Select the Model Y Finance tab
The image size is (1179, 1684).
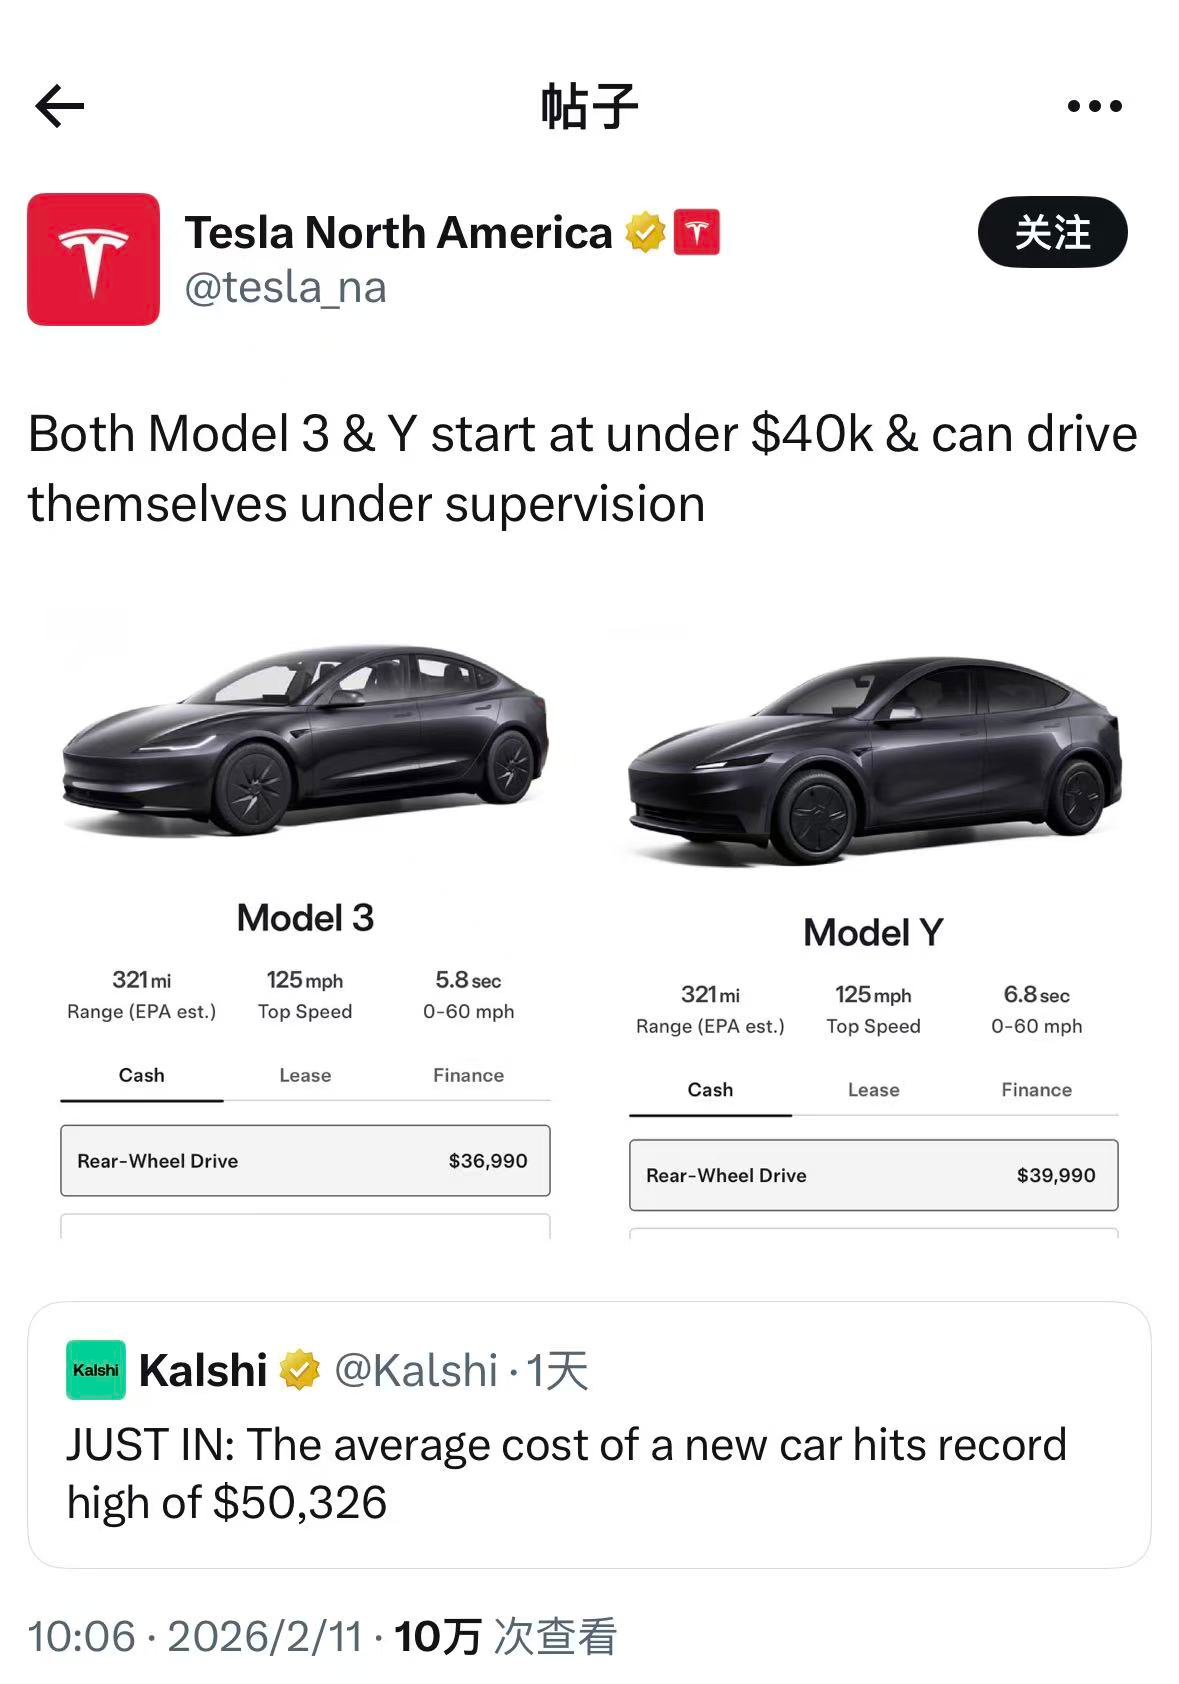[1036, 1090]
